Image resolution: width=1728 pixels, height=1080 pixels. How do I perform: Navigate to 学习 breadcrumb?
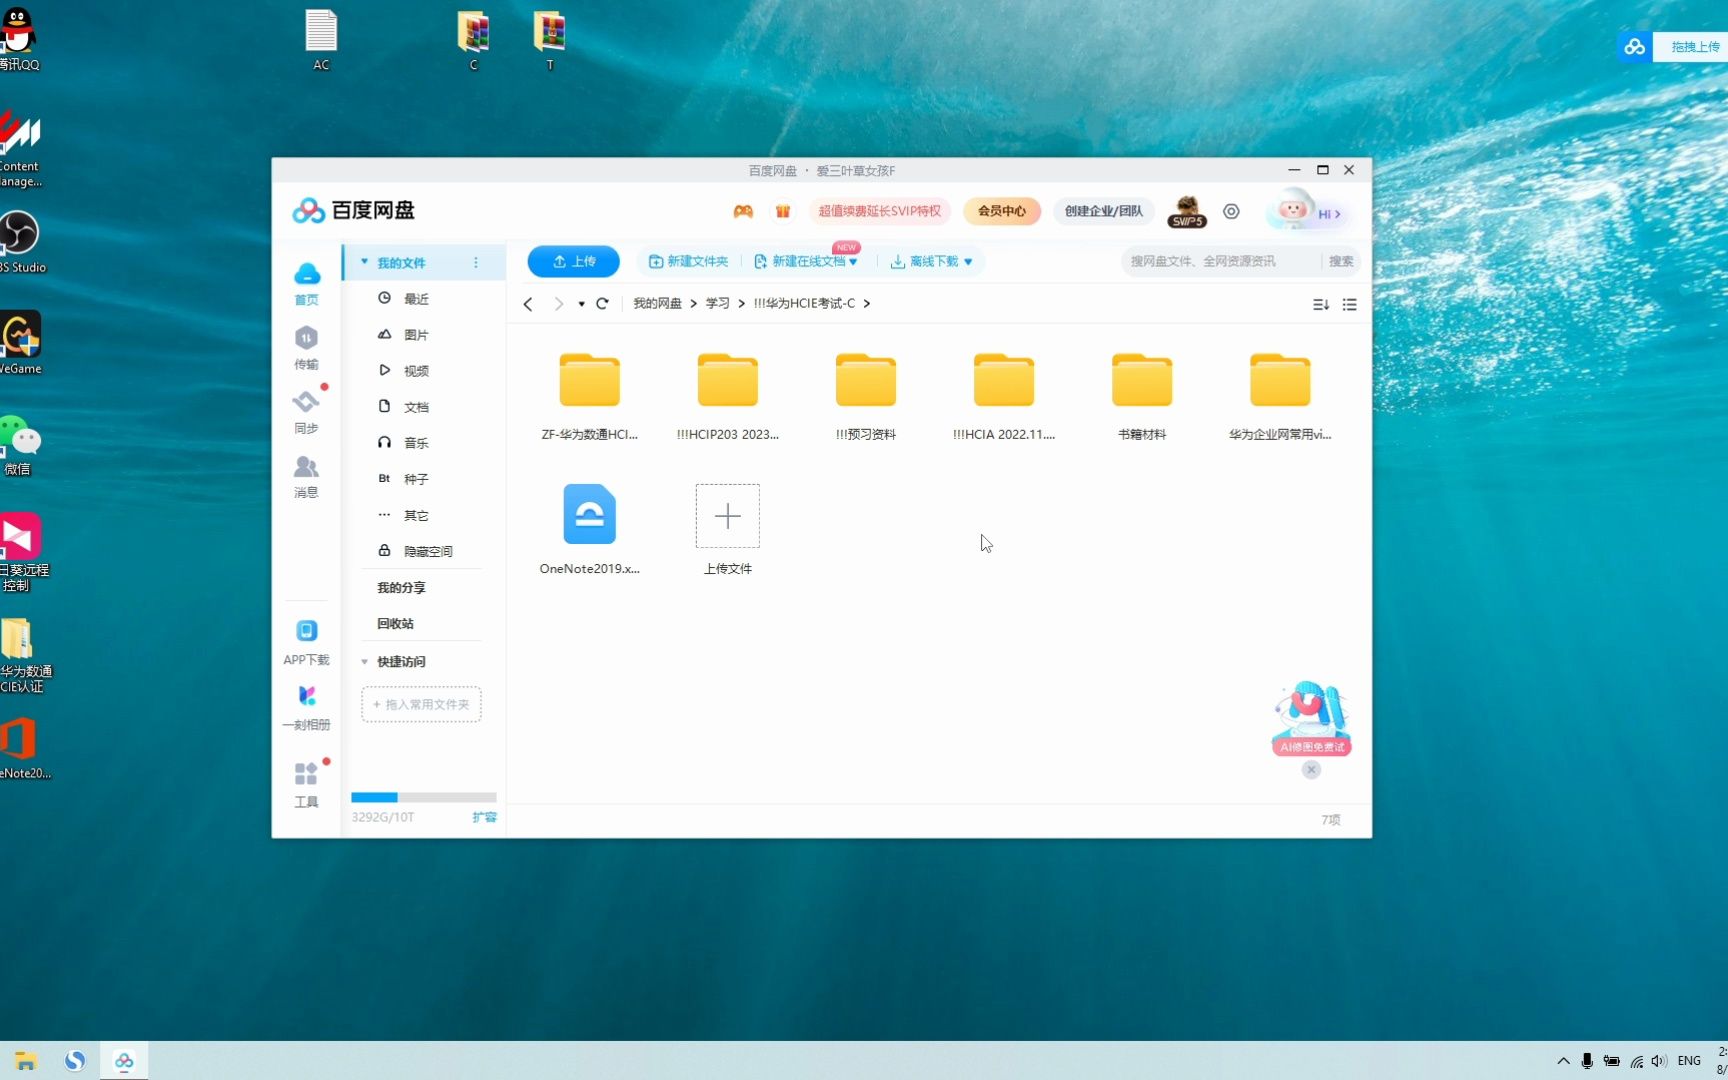coord(717,304)
